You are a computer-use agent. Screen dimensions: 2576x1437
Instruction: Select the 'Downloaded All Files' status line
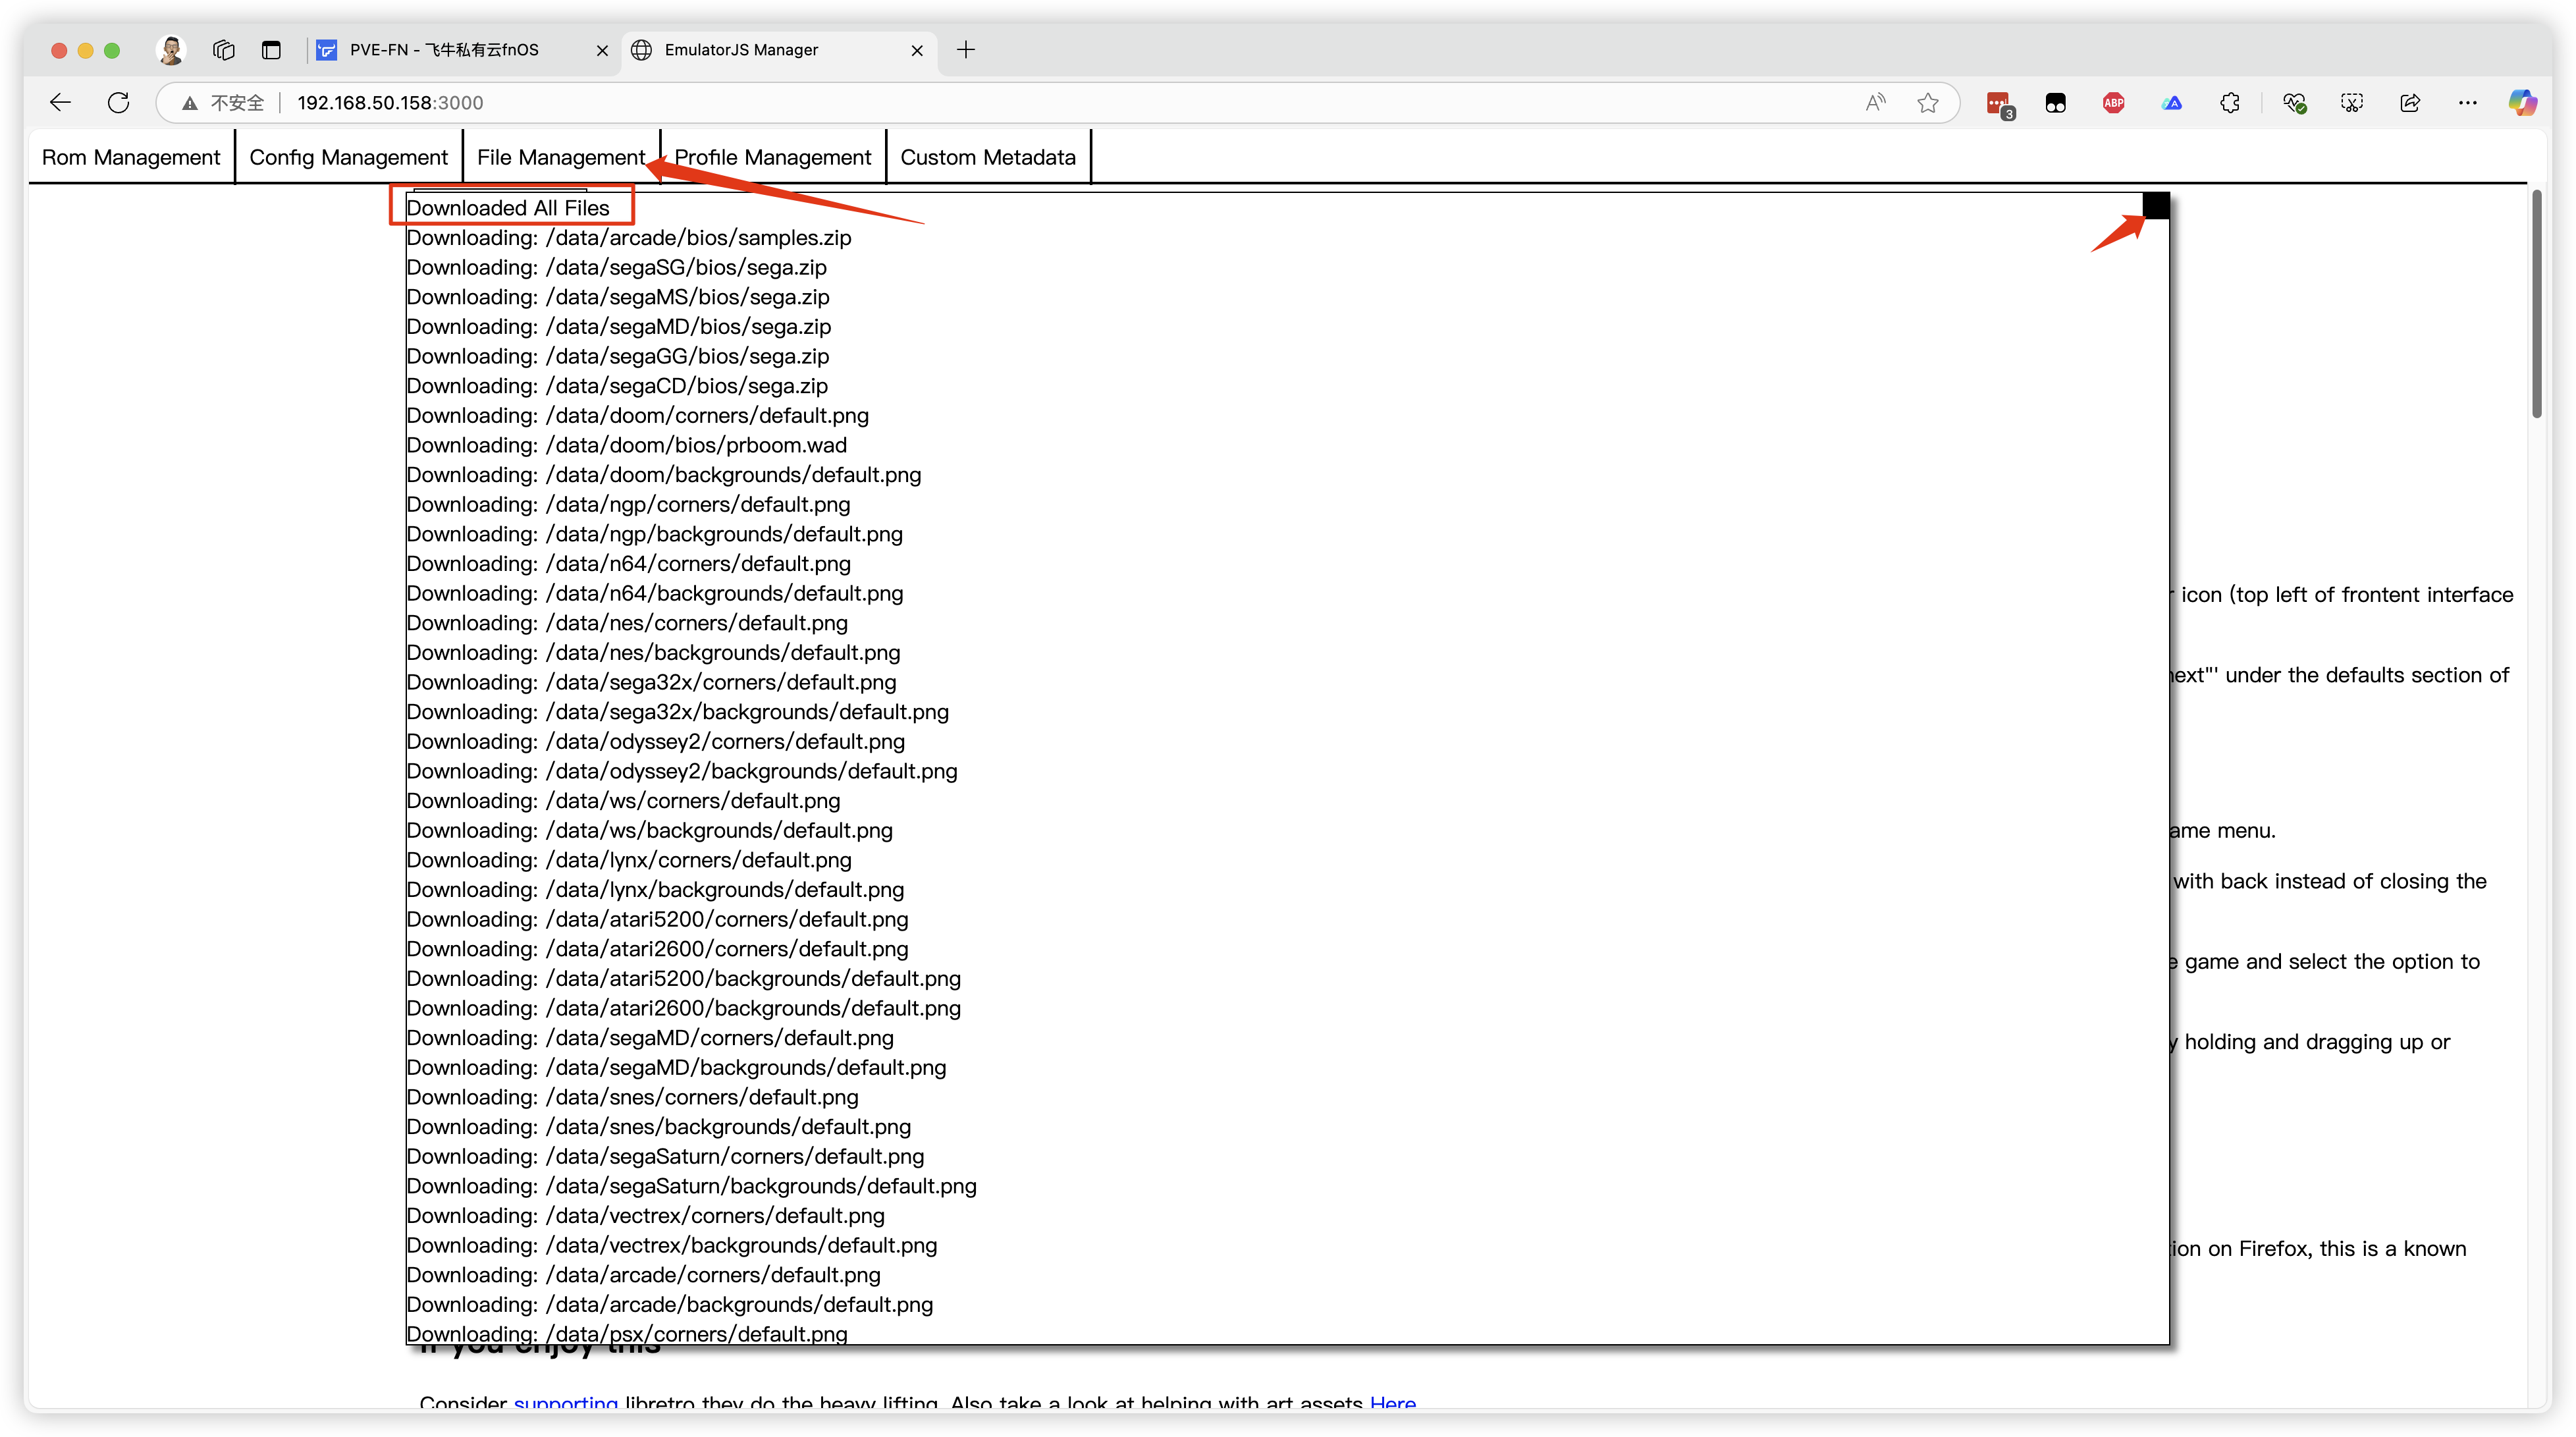point(508,208)
